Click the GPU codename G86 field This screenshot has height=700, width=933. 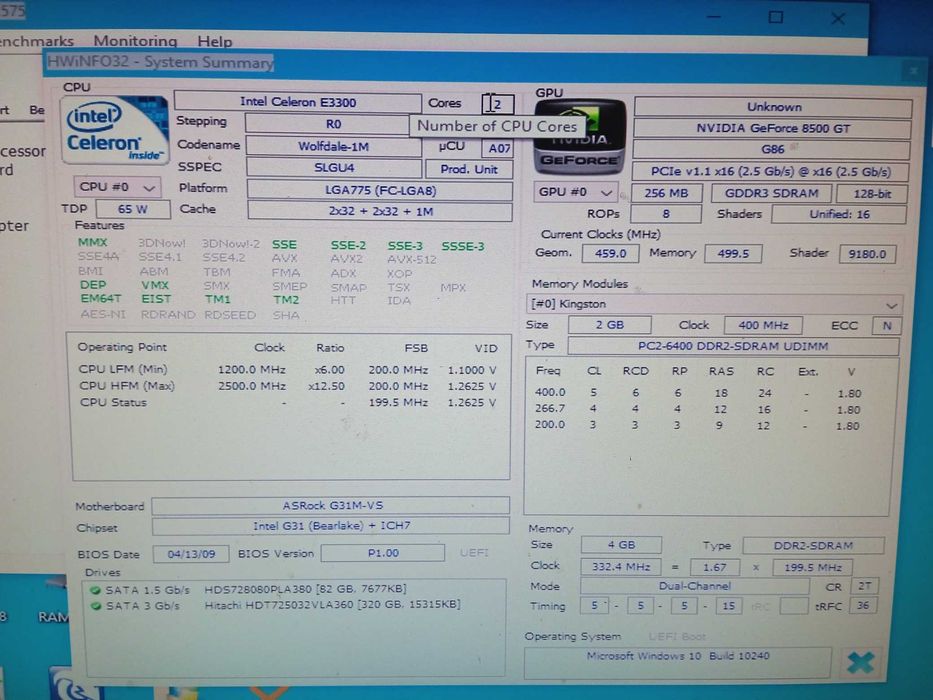772,149
